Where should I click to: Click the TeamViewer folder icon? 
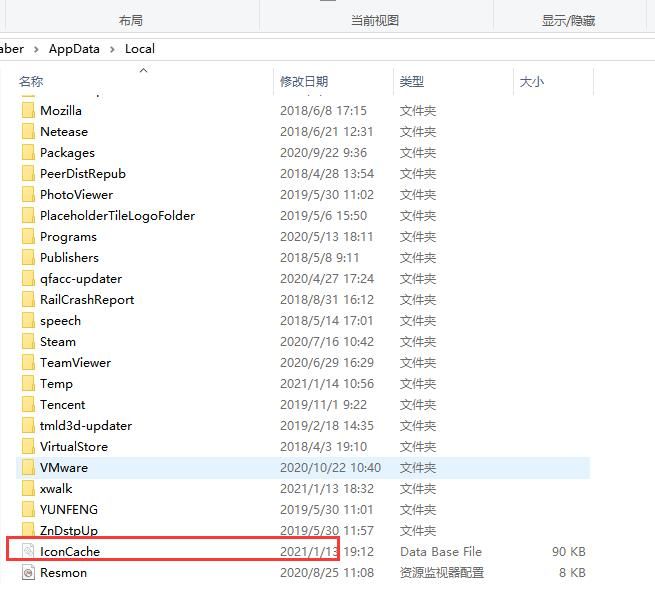pos(28,363)
